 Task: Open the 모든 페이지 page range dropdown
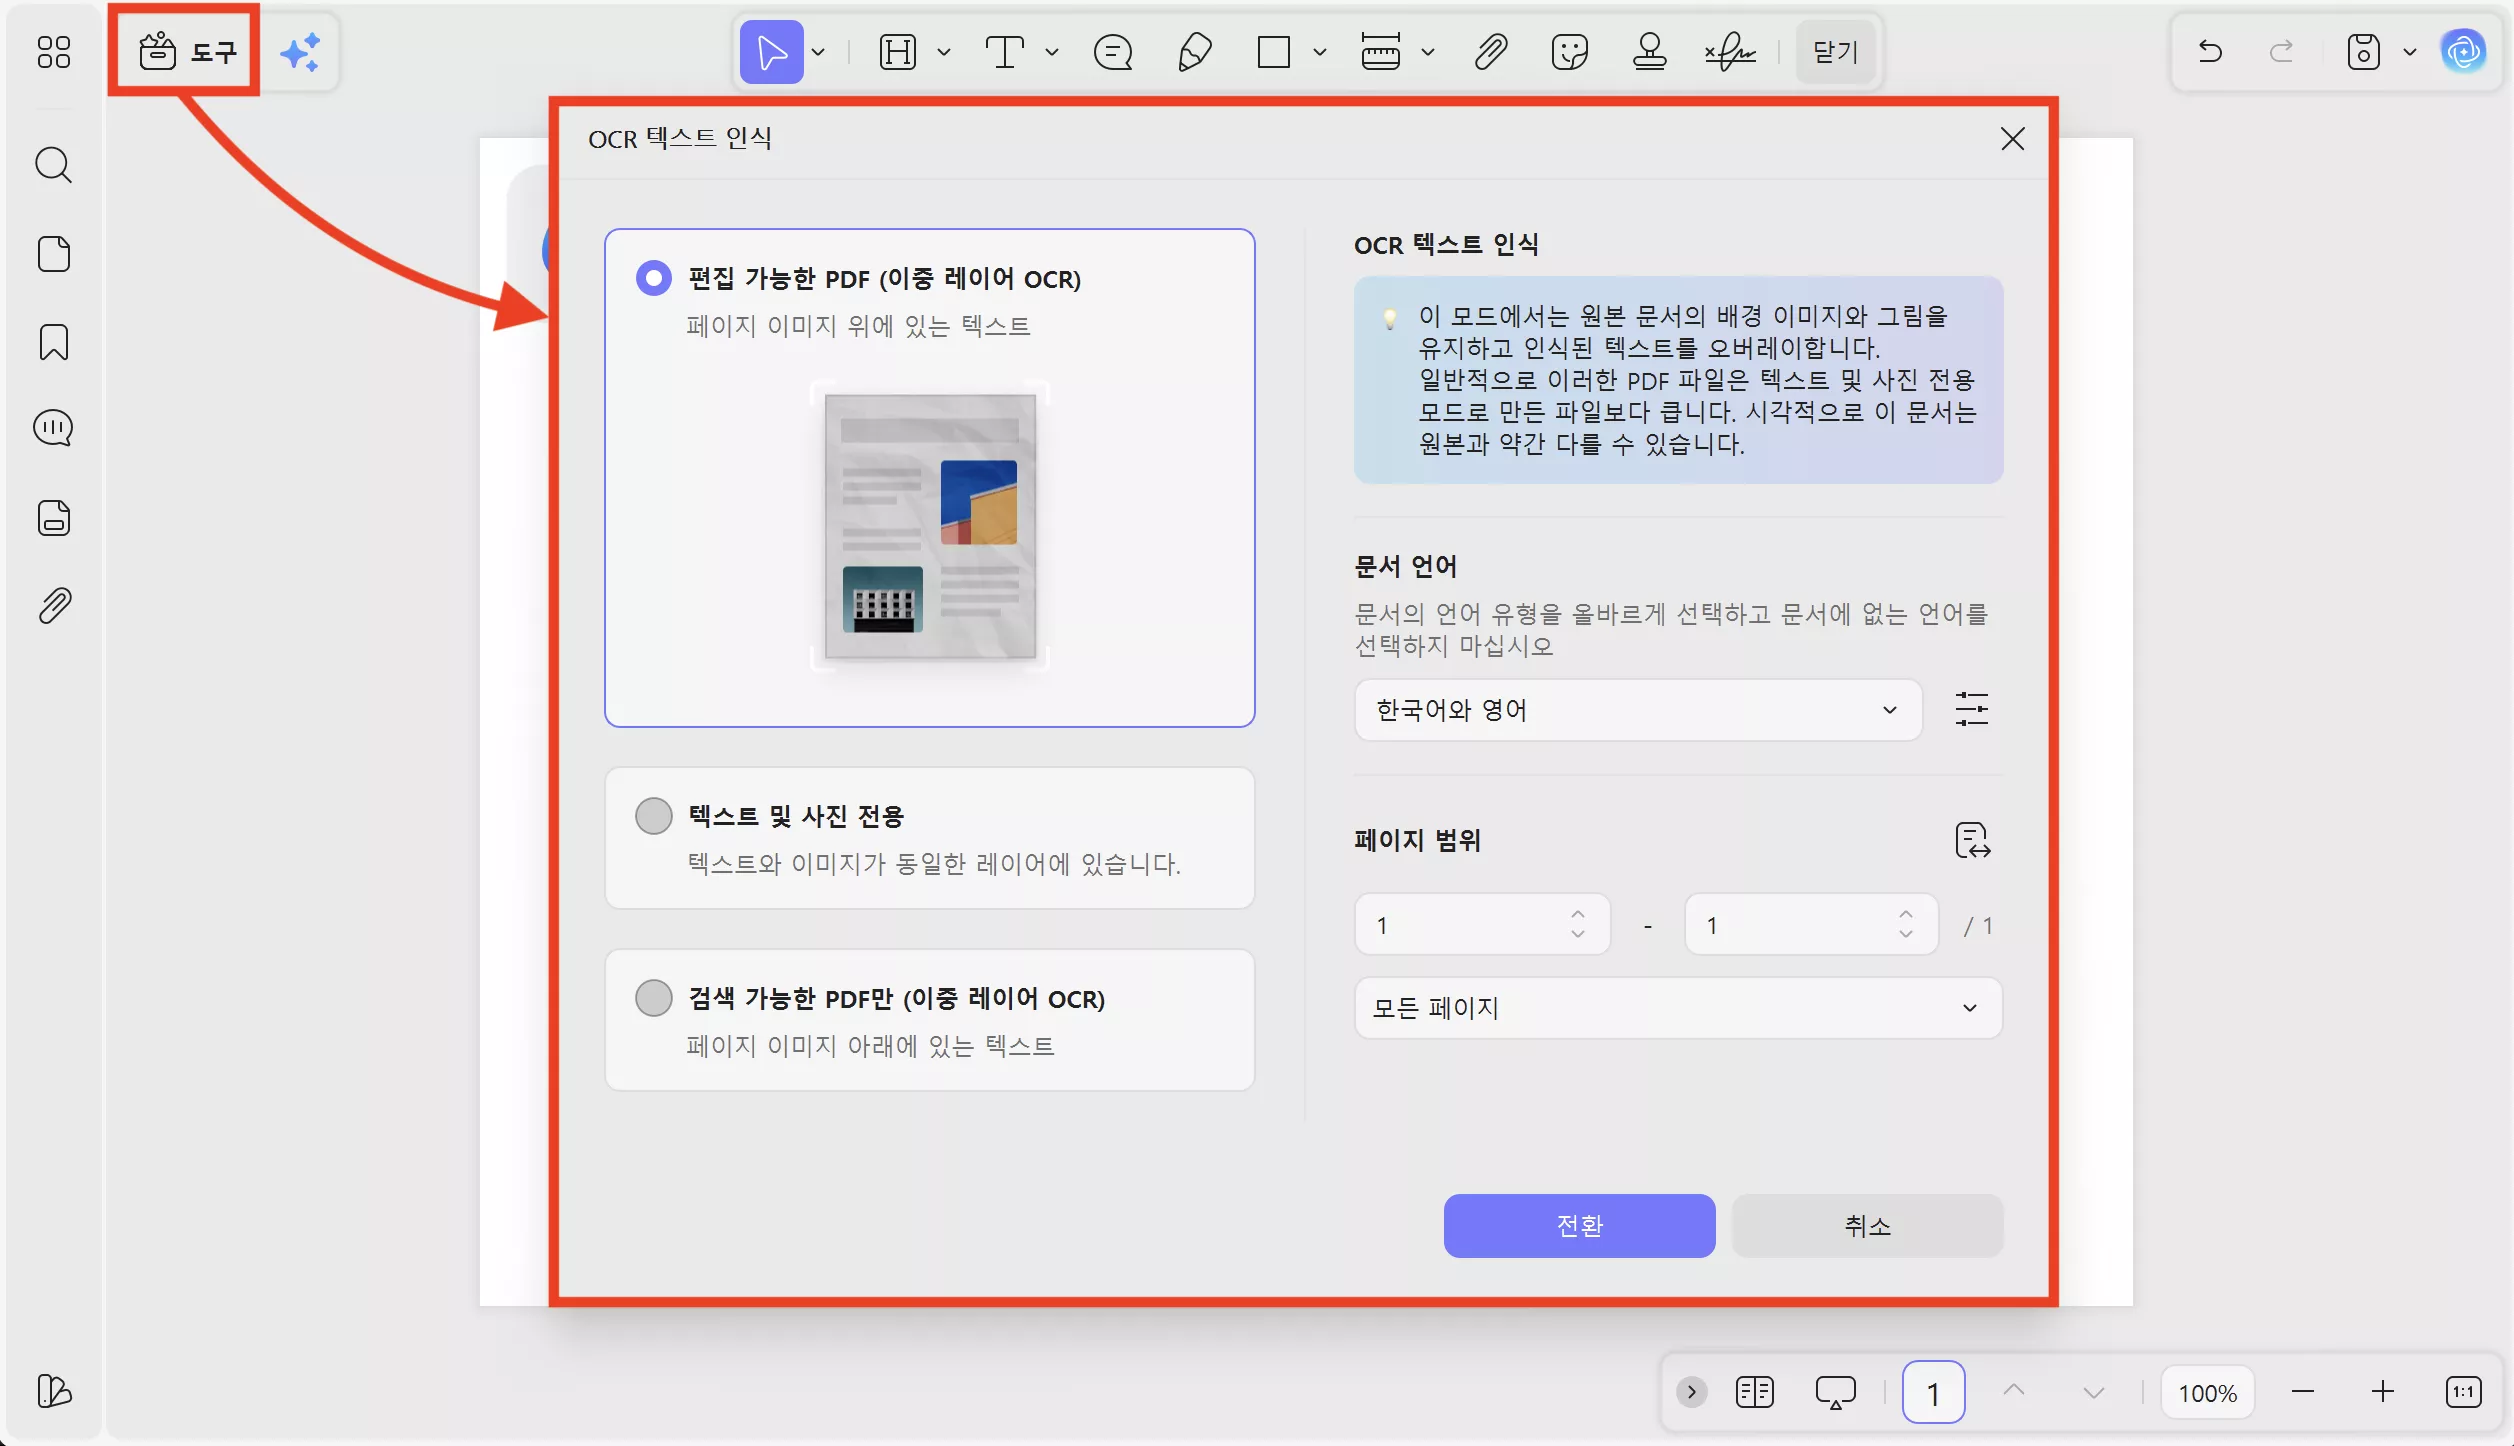coord(1675,1008)
